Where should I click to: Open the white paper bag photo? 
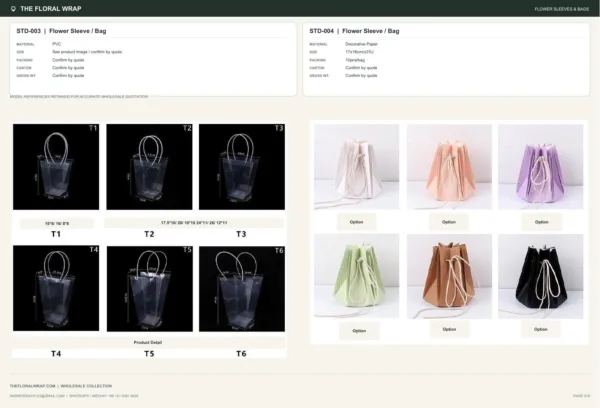[x=357, y=166]
